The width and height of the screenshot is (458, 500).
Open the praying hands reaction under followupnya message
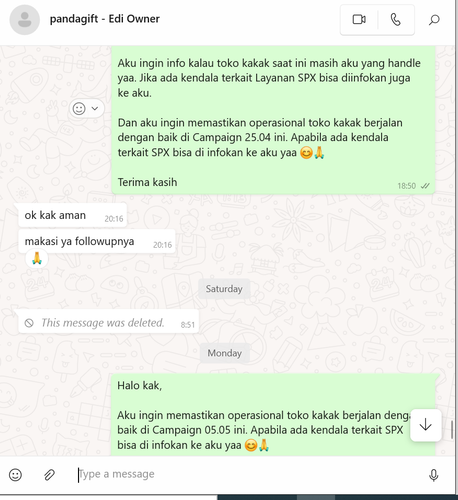pyautogui.click(x=37, y=258)
